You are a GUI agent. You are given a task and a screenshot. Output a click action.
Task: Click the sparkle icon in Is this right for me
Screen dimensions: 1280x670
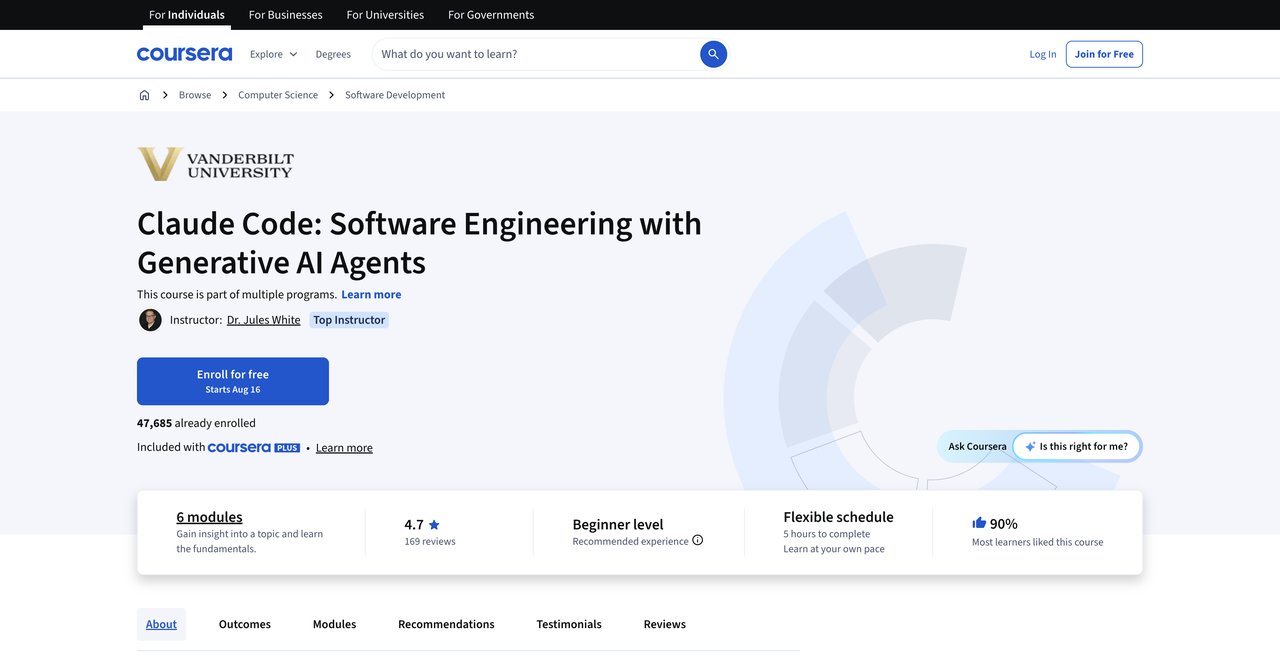coord(1030,447)
